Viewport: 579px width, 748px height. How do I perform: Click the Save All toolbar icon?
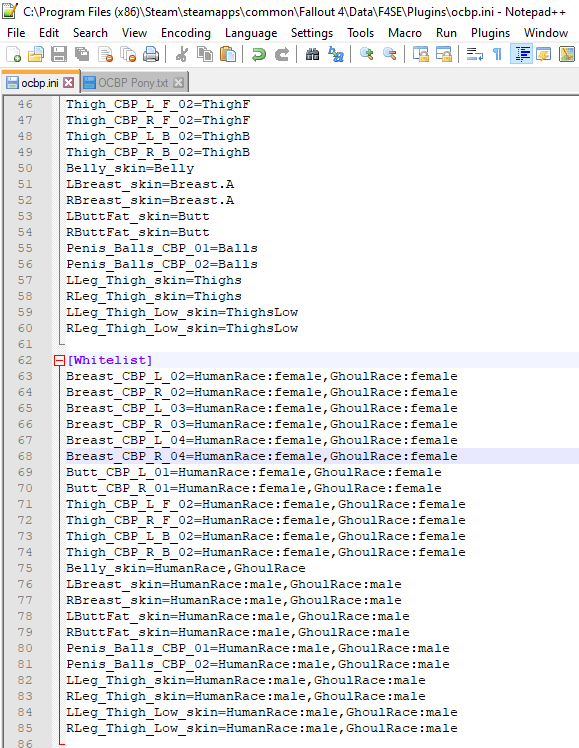[x=82, y=54]
